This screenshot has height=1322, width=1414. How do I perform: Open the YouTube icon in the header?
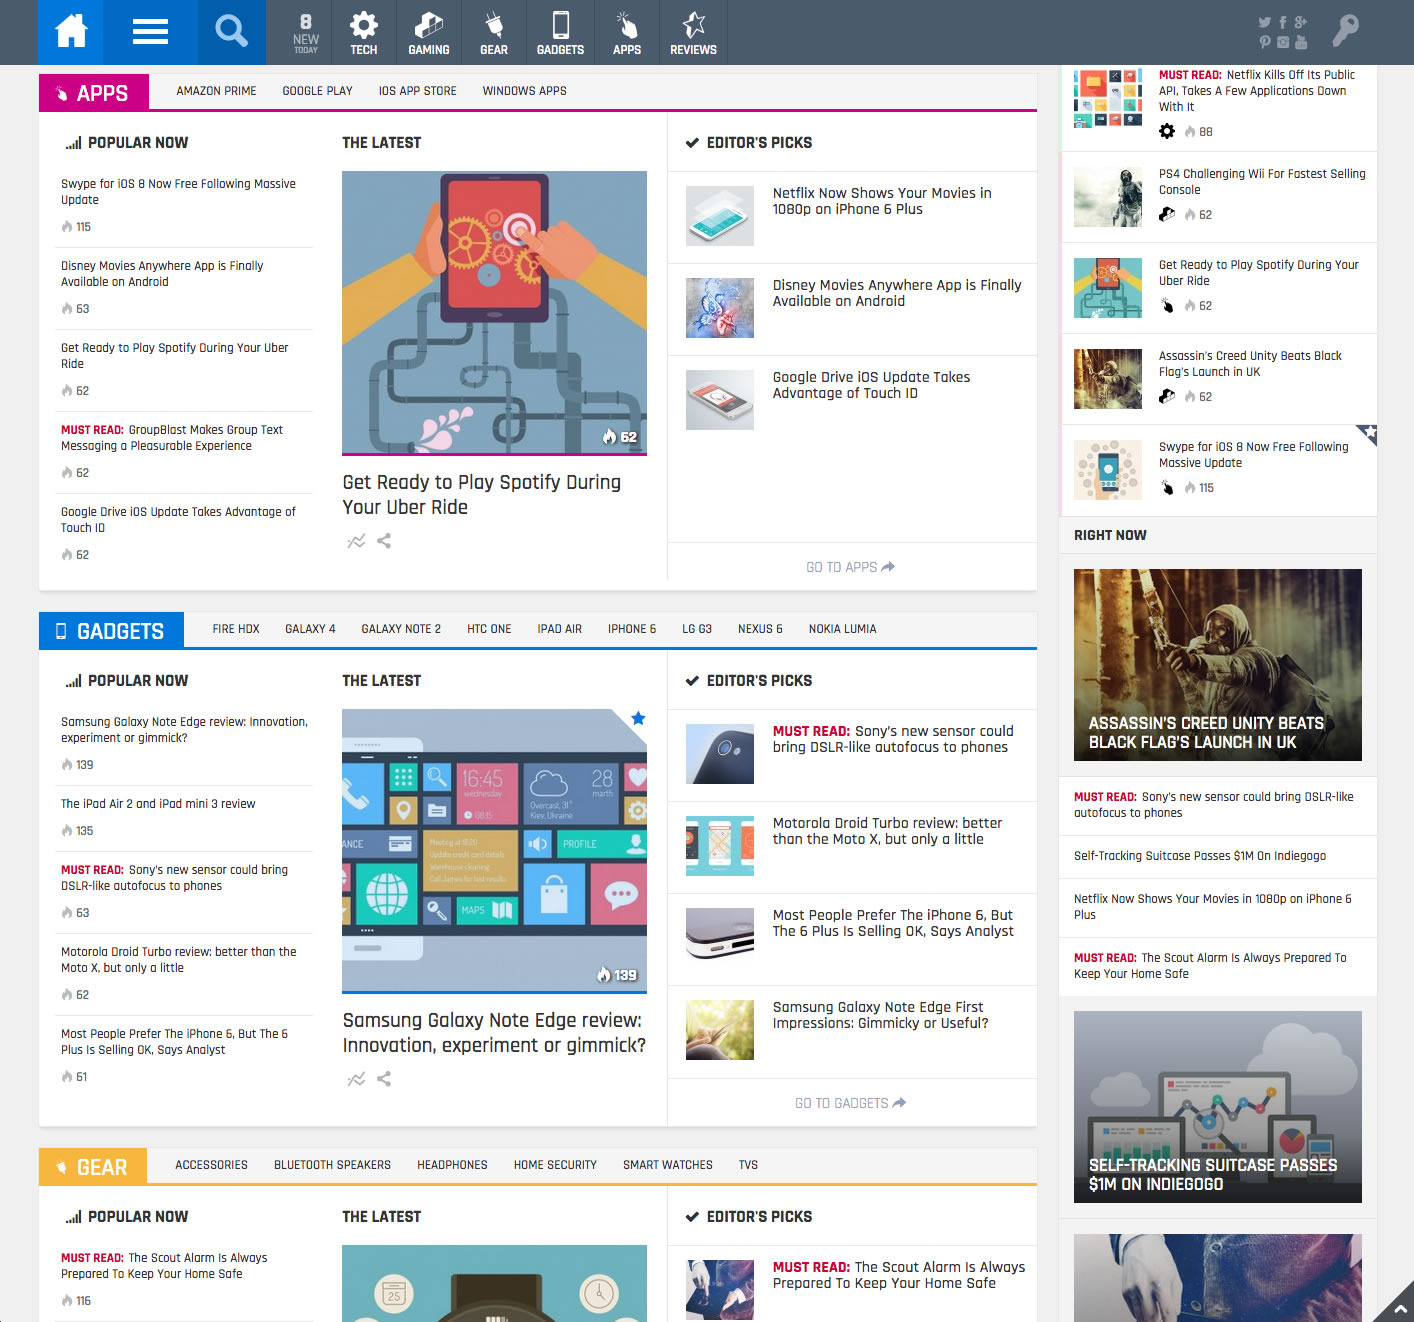point(1300,42)
